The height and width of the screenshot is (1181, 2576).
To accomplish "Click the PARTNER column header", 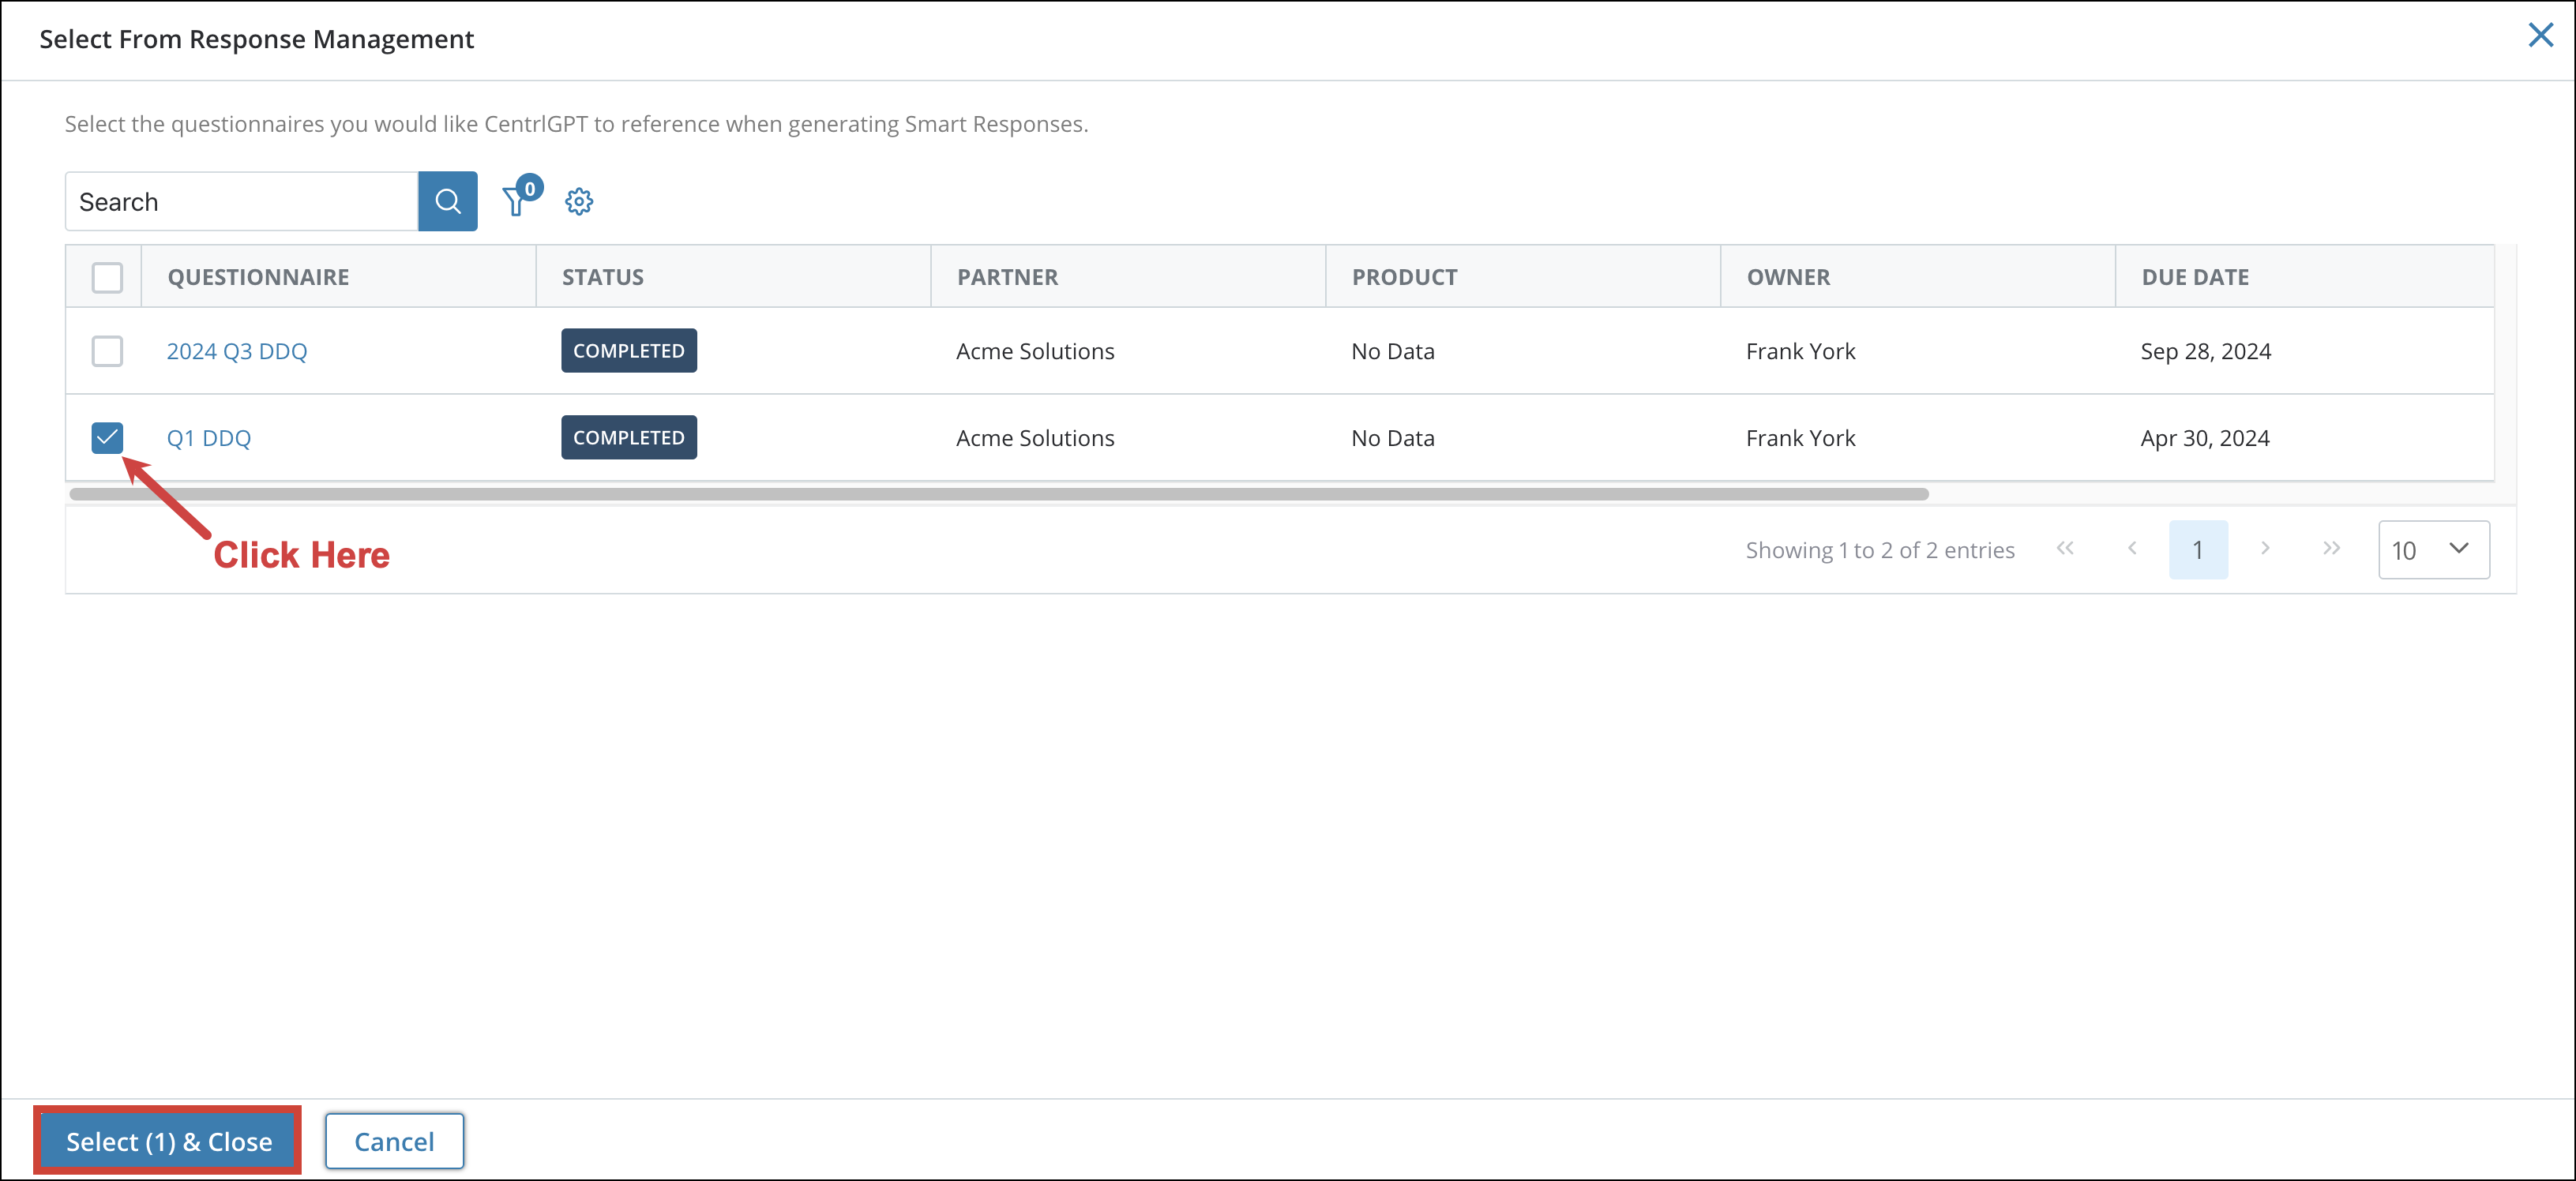I will tap(1128, 277).
